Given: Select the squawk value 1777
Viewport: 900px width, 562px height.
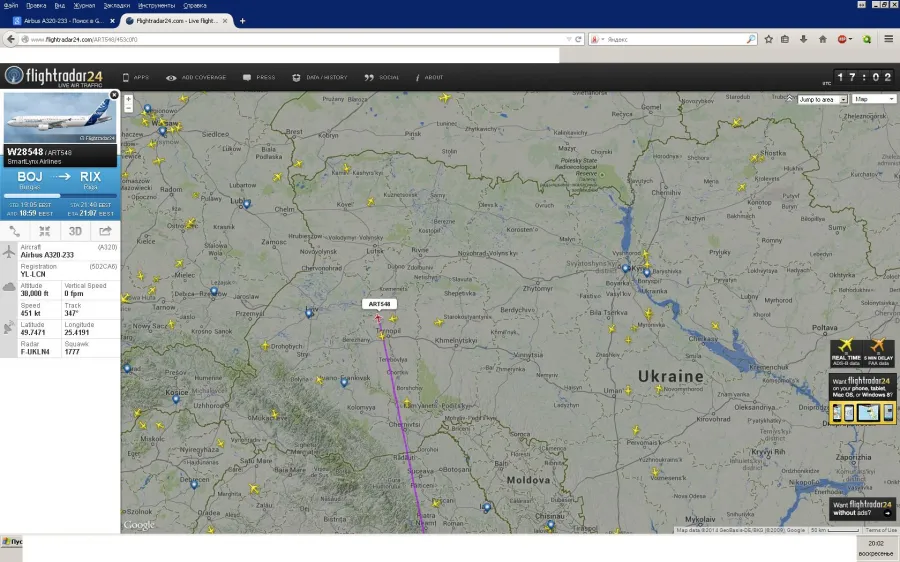Looking at the screenshot, I should [72, 352].
